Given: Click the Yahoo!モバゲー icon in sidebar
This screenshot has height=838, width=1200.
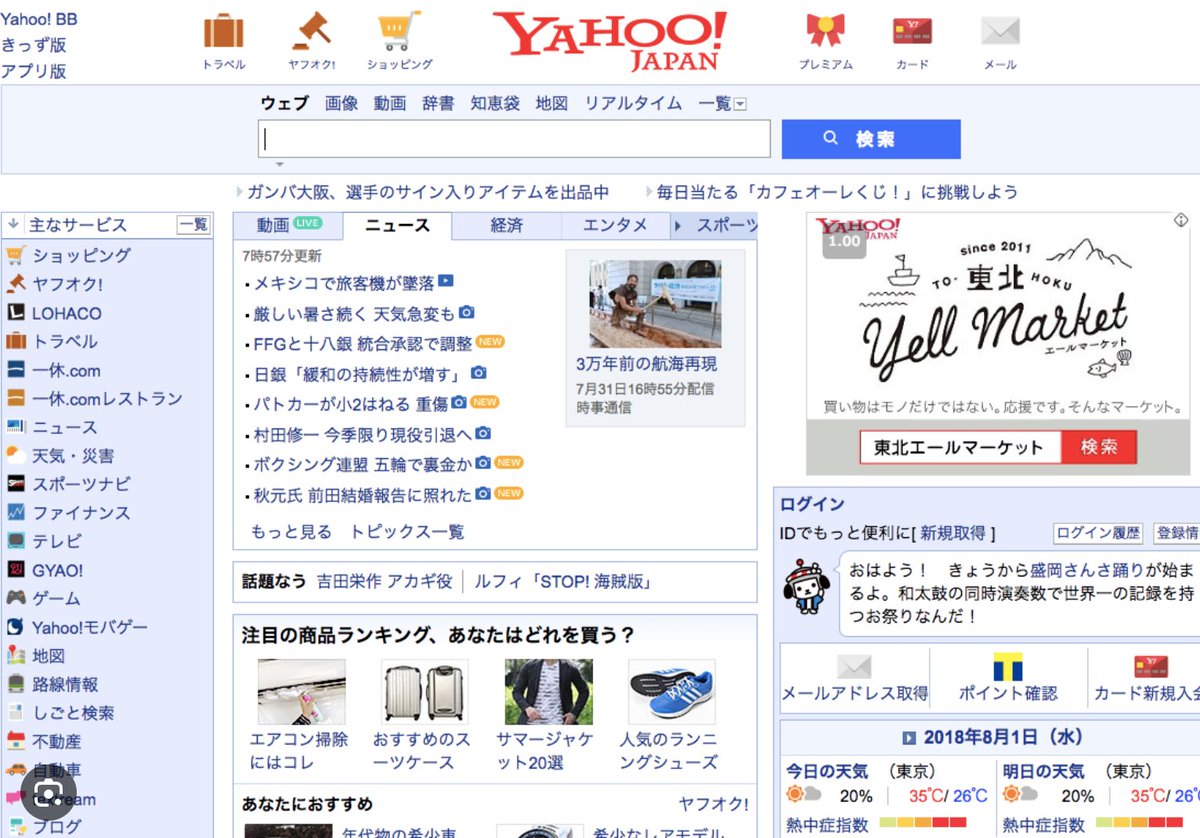Looking at the screenshot, I should tap(15, 627).
